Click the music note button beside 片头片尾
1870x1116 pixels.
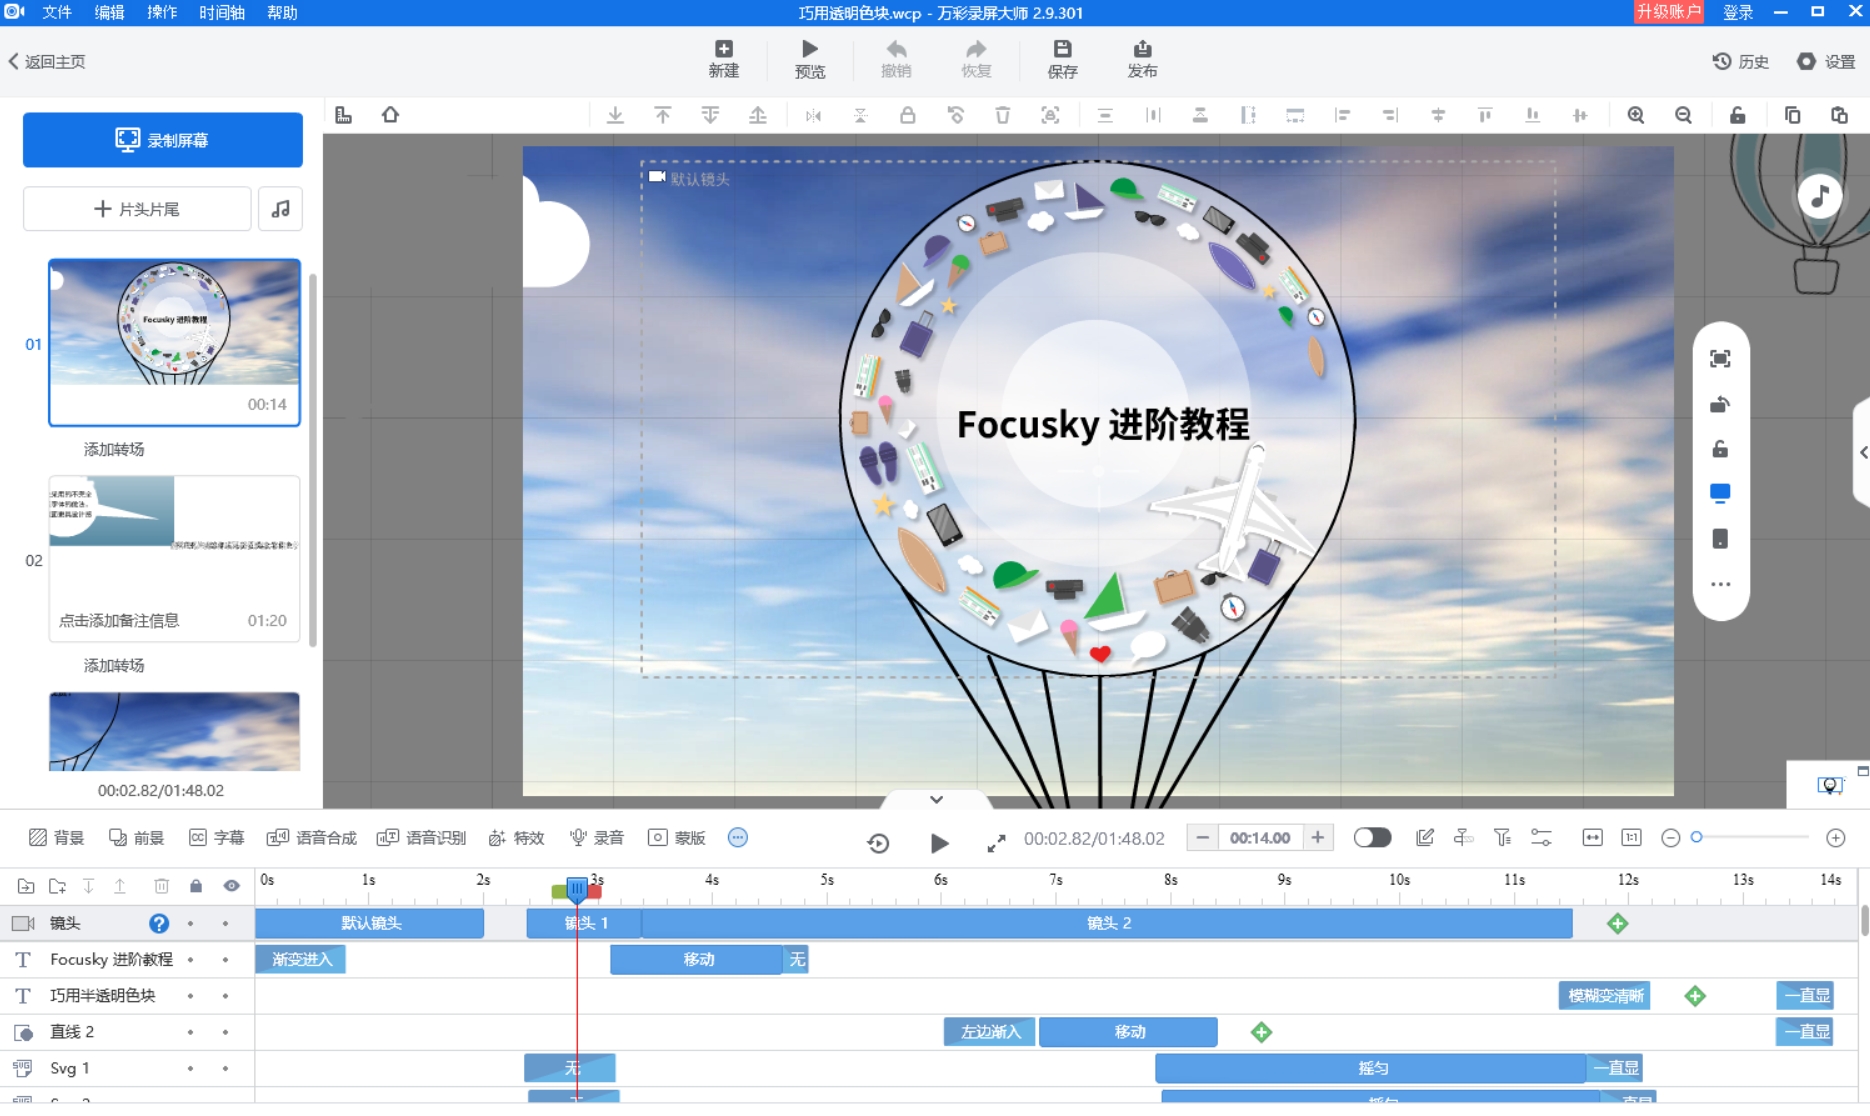pyautogui.click(x=280, y=209)
